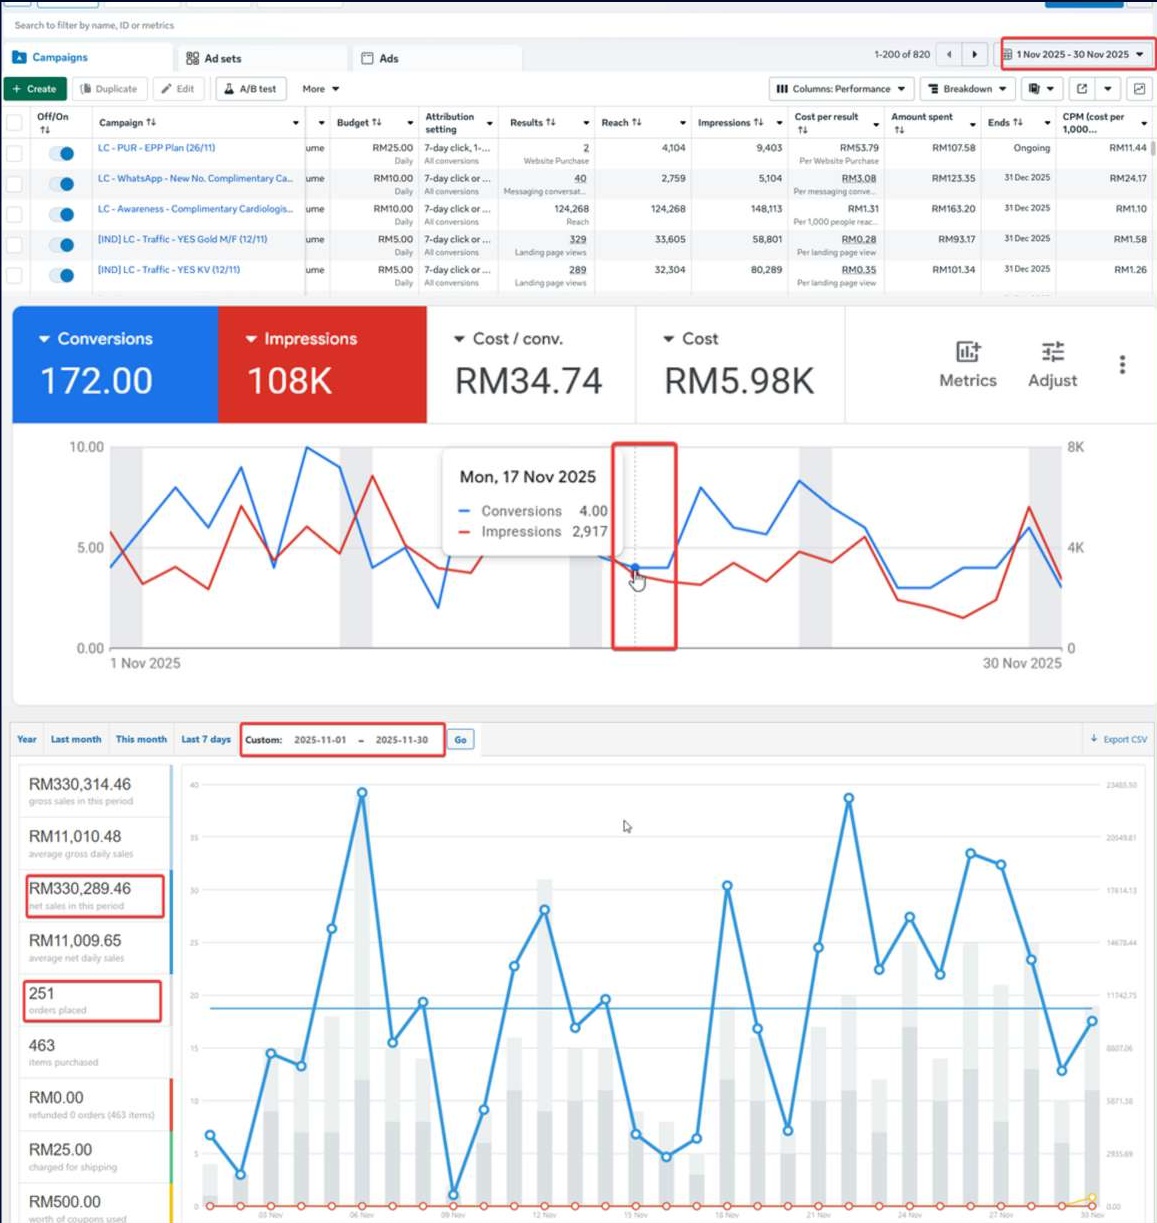
Task: Tick checkbox for LC - WhatsApp campaign row
Action: point(14,184)
